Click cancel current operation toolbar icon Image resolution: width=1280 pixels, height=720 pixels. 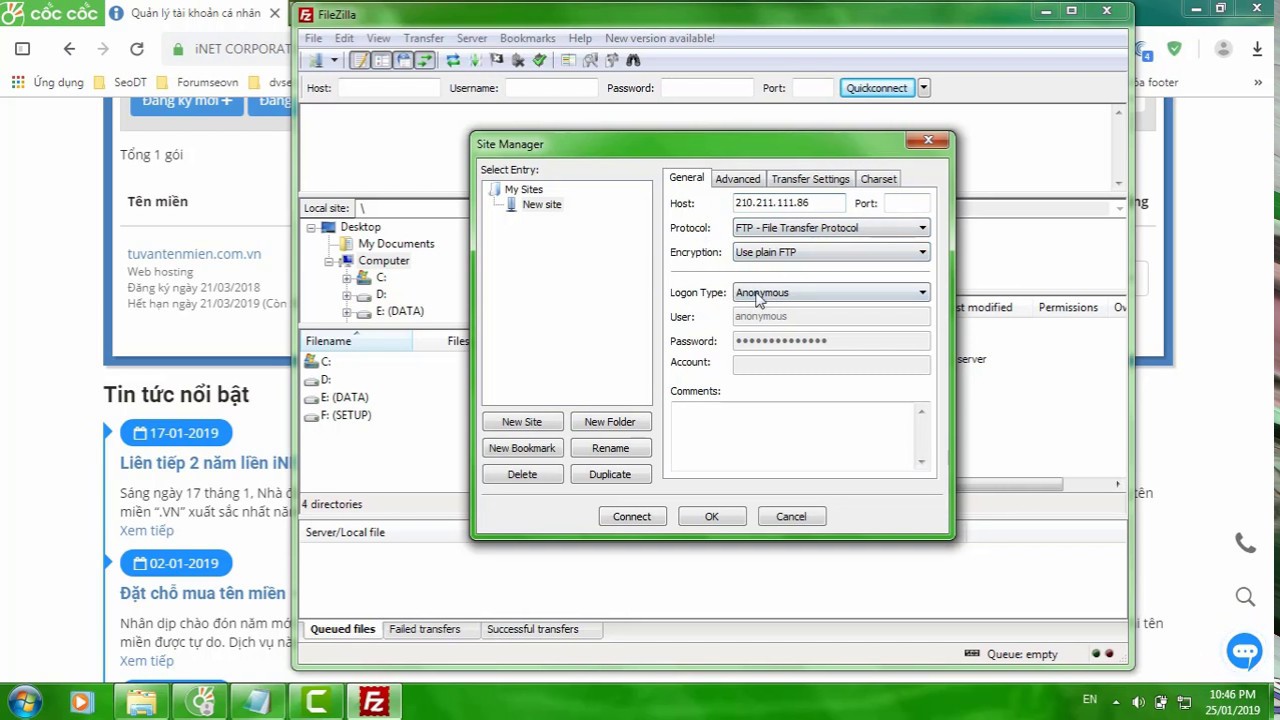(496, 61)
